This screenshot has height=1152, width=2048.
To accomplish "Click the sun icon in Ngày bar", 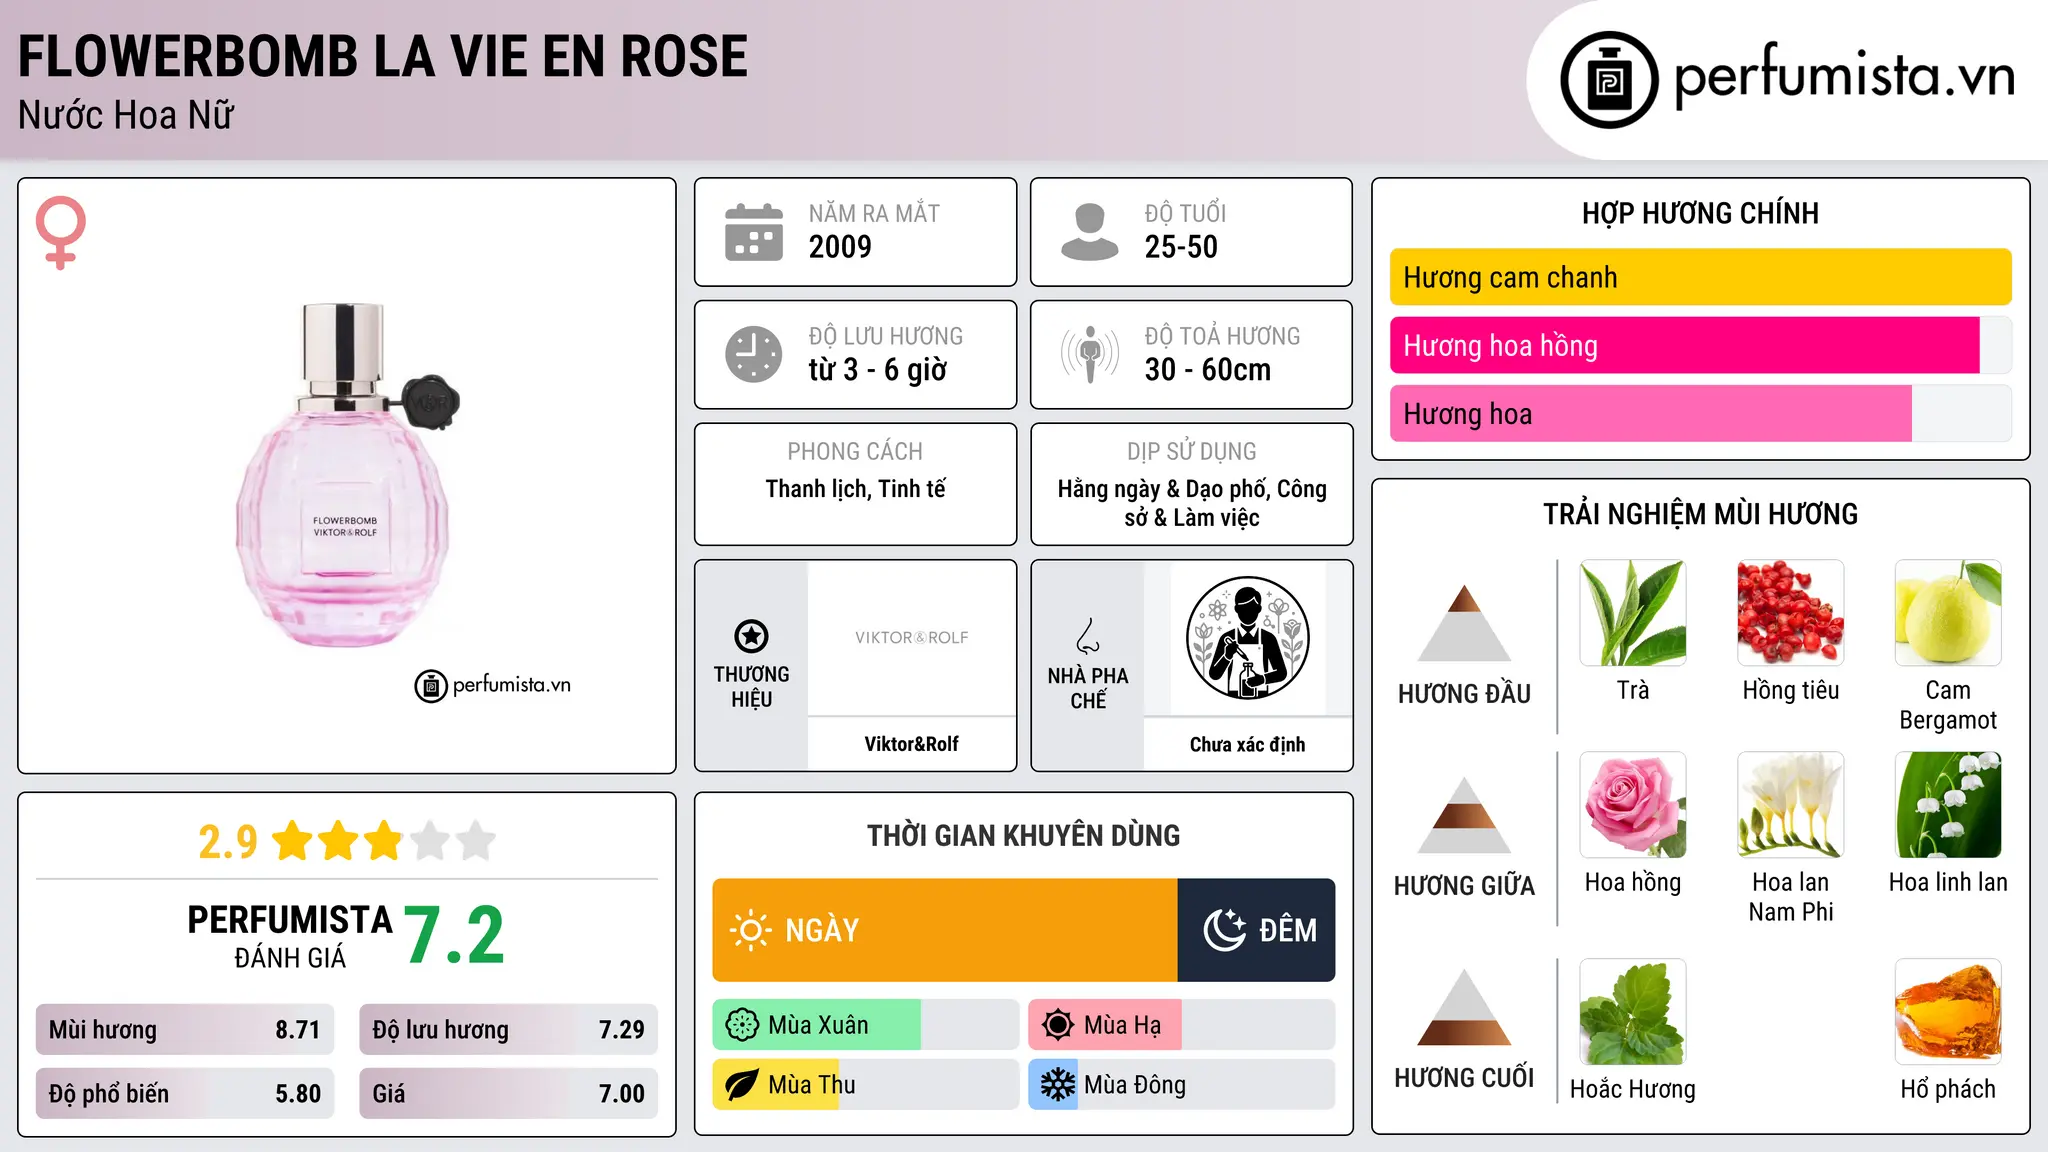I will (750, 930).
